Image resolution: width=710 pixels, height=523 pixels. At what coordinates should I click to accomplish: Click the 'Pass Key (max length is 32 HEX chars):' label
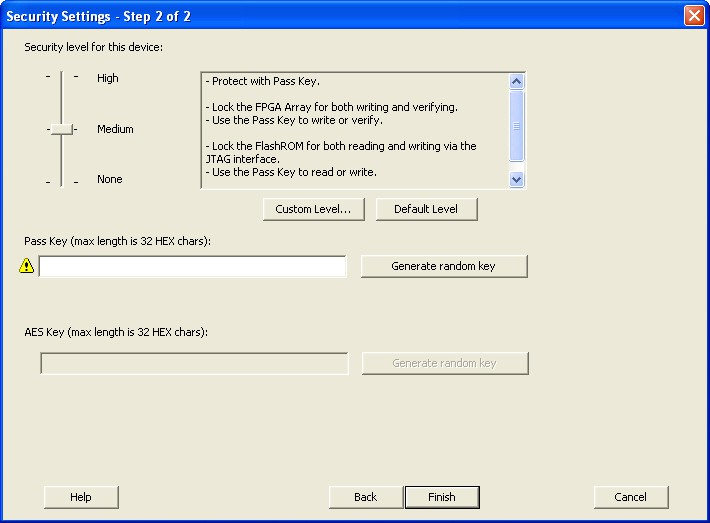point(118,241)
